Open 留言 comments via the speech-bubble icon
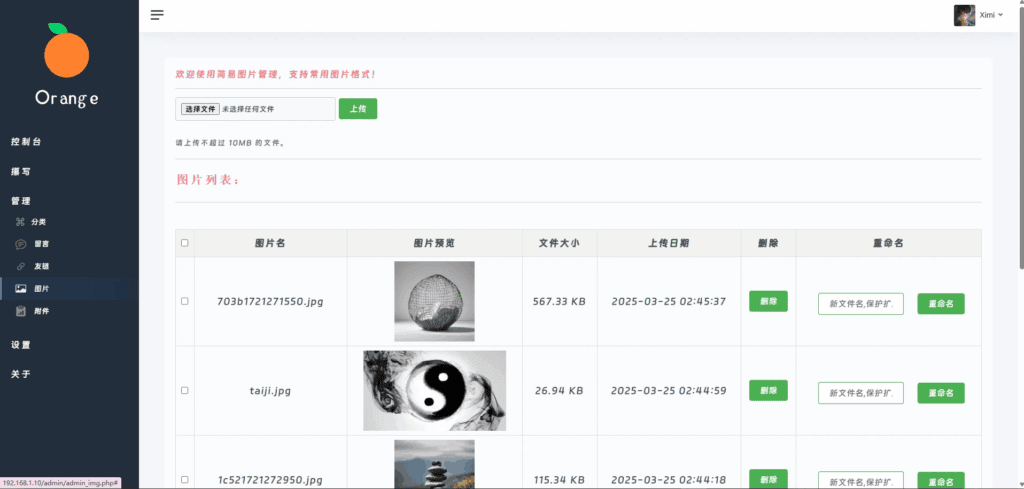Image resolution: width=1024 pixels, height=489 pixels. point(20,244)
